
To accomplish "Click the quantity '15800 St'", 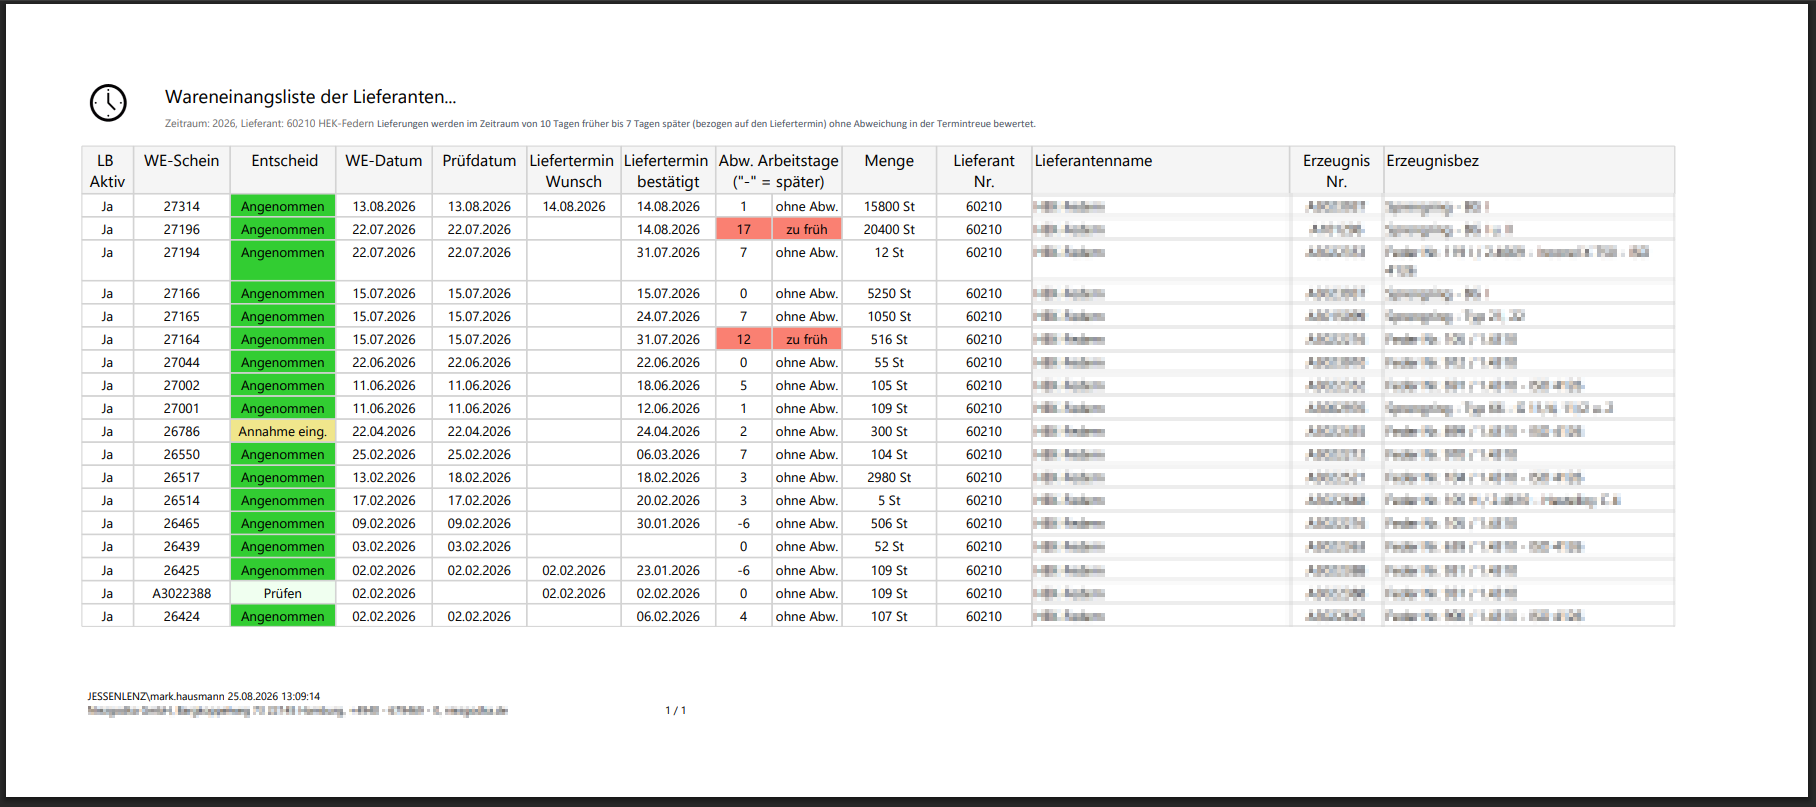I will (889, 206).
